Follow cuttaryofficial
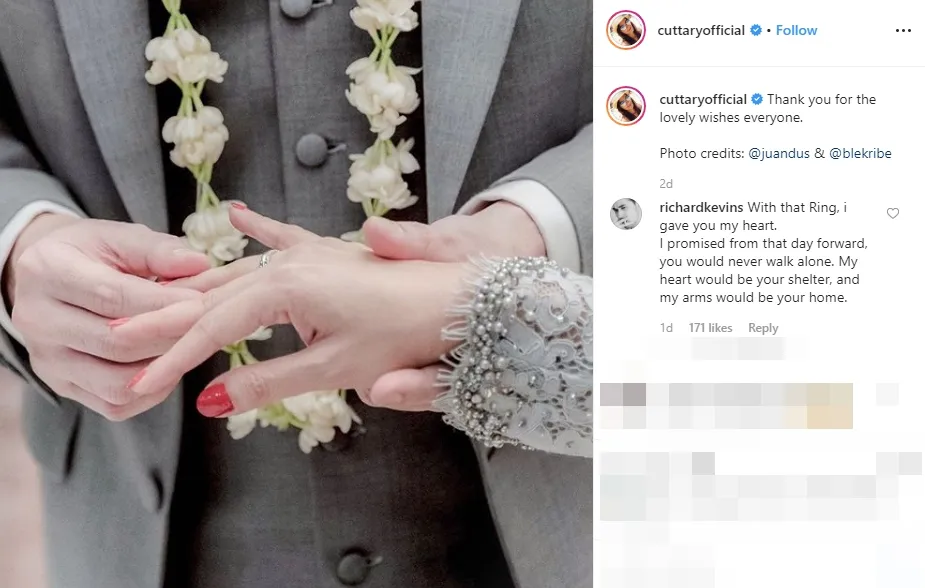The image size is (925, 588). point(796,30)
